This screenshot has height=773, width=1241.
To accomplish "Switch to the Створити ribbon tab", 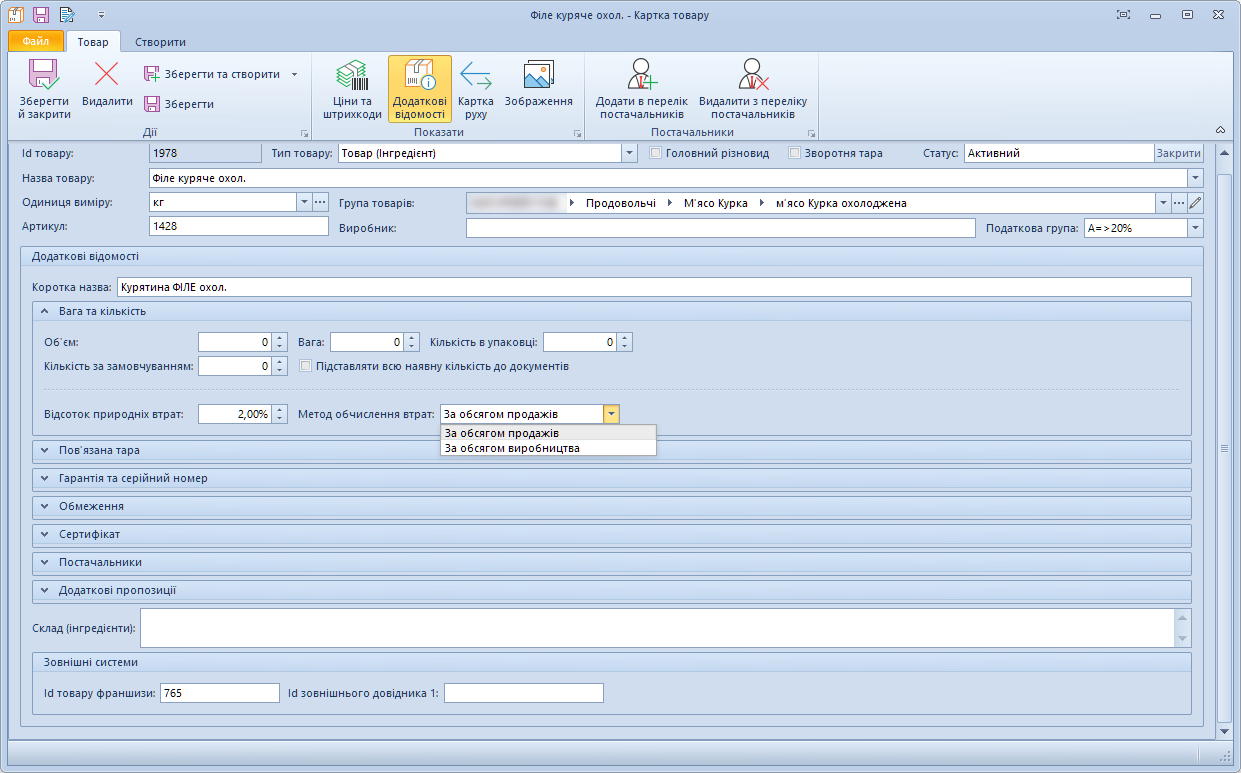I will click(161, 42).
